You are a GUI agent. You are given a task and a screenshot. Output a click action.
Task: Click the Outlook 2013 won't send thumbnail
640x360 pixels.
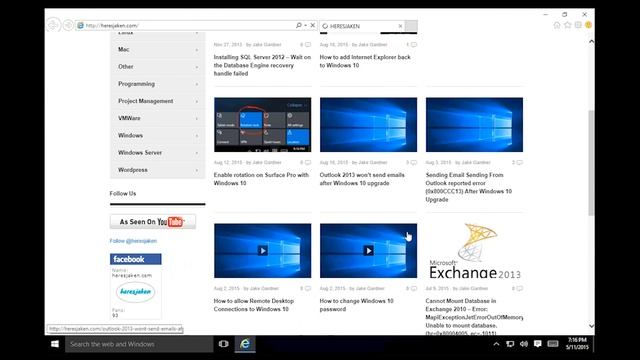(x=368, y=124)
